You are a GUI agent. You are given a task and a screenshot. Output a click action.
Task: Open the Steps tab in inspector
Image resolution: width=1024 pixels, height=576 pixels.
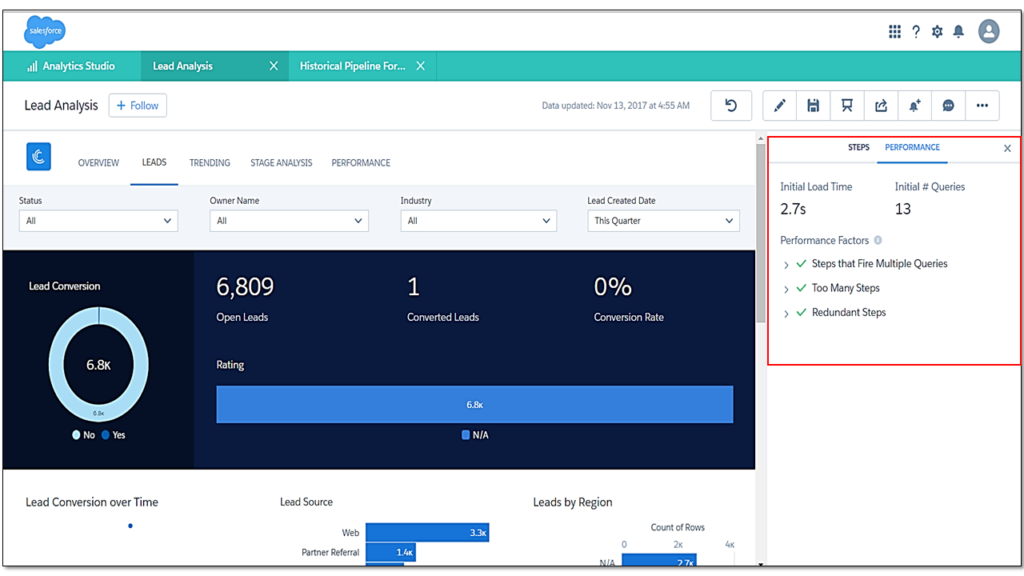[858, 148]
